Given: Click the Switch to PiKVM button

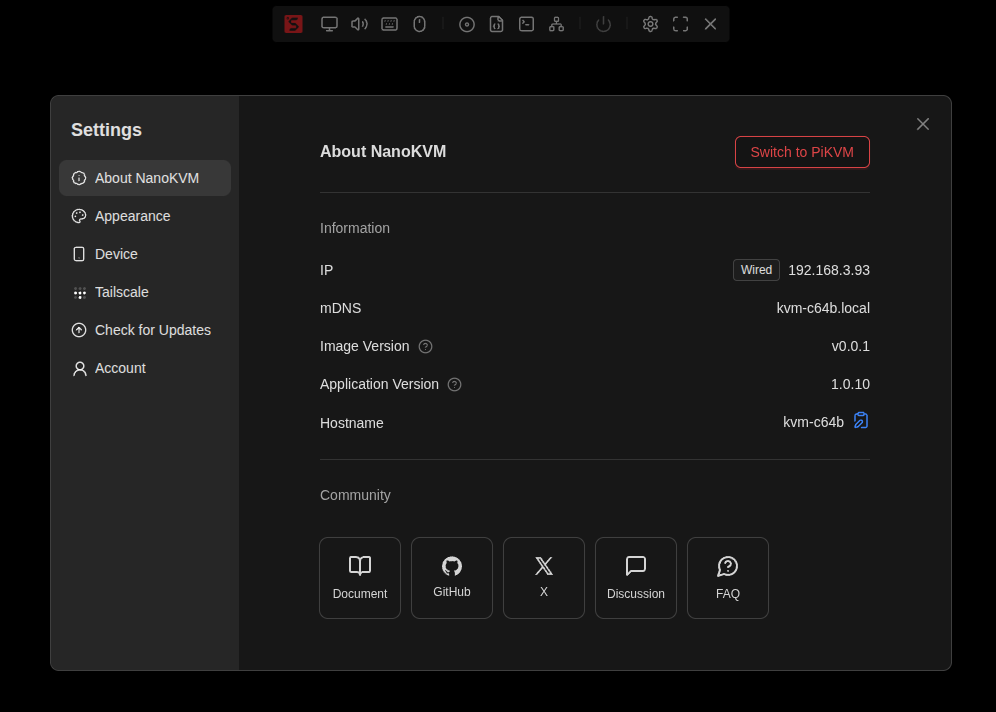Looking at the screenshot, I should (802, 152).
